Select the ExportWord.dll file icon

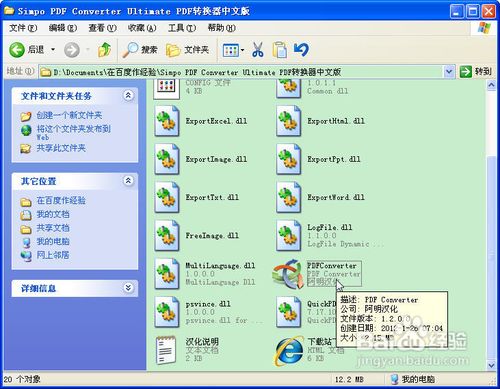click(x=289, y=197)
